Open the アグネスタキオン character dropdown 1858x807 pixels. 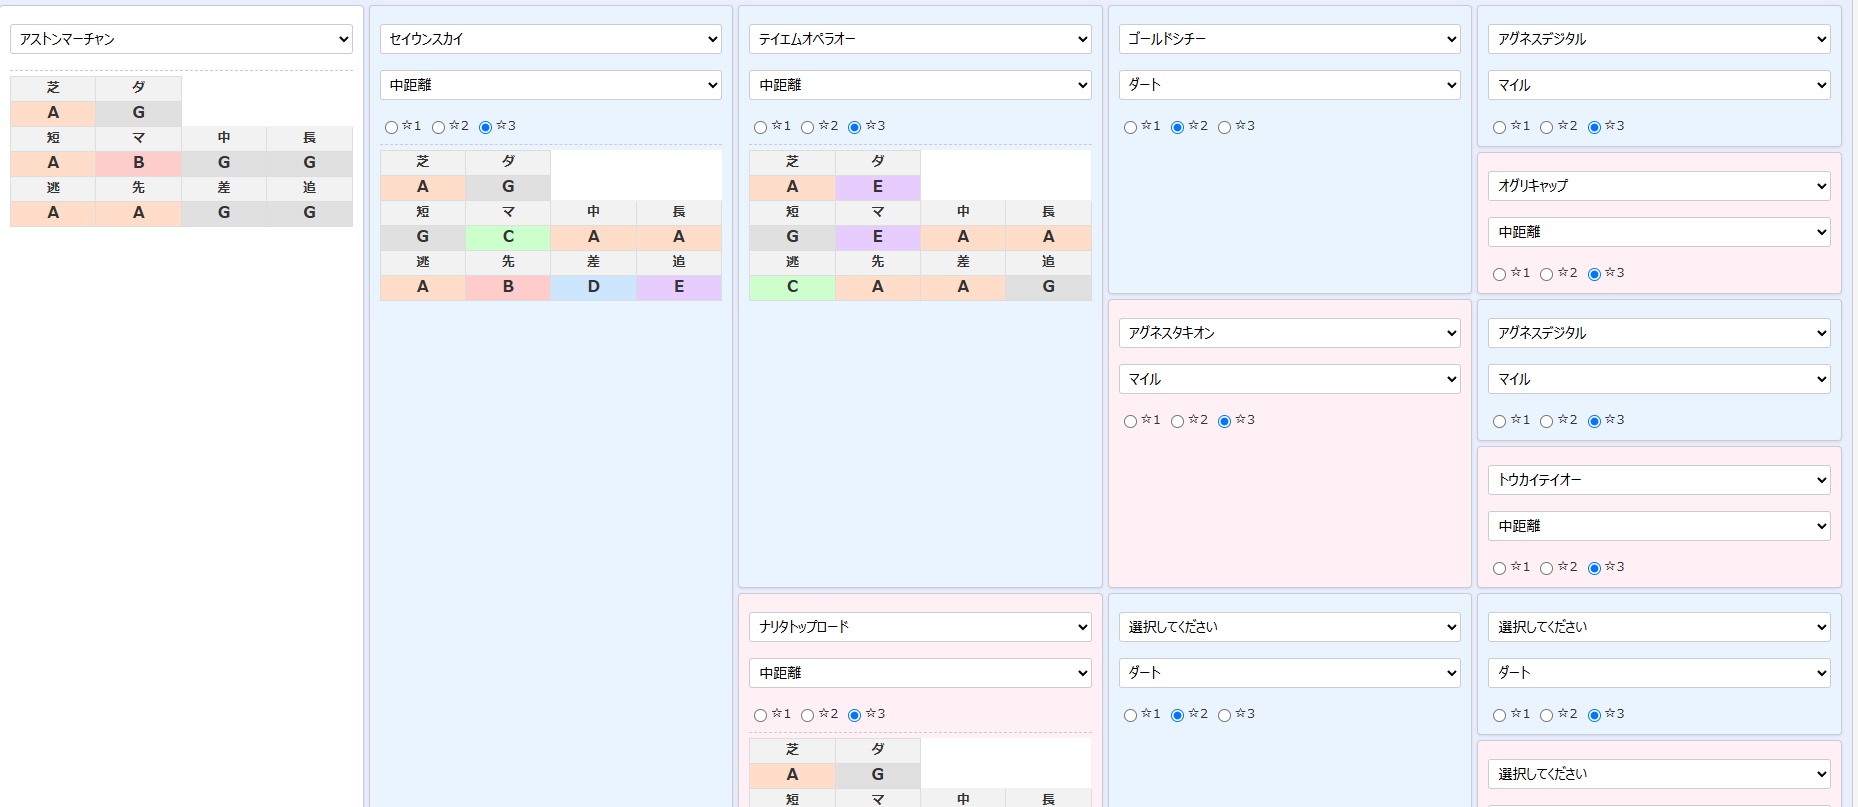[1290, 333]
